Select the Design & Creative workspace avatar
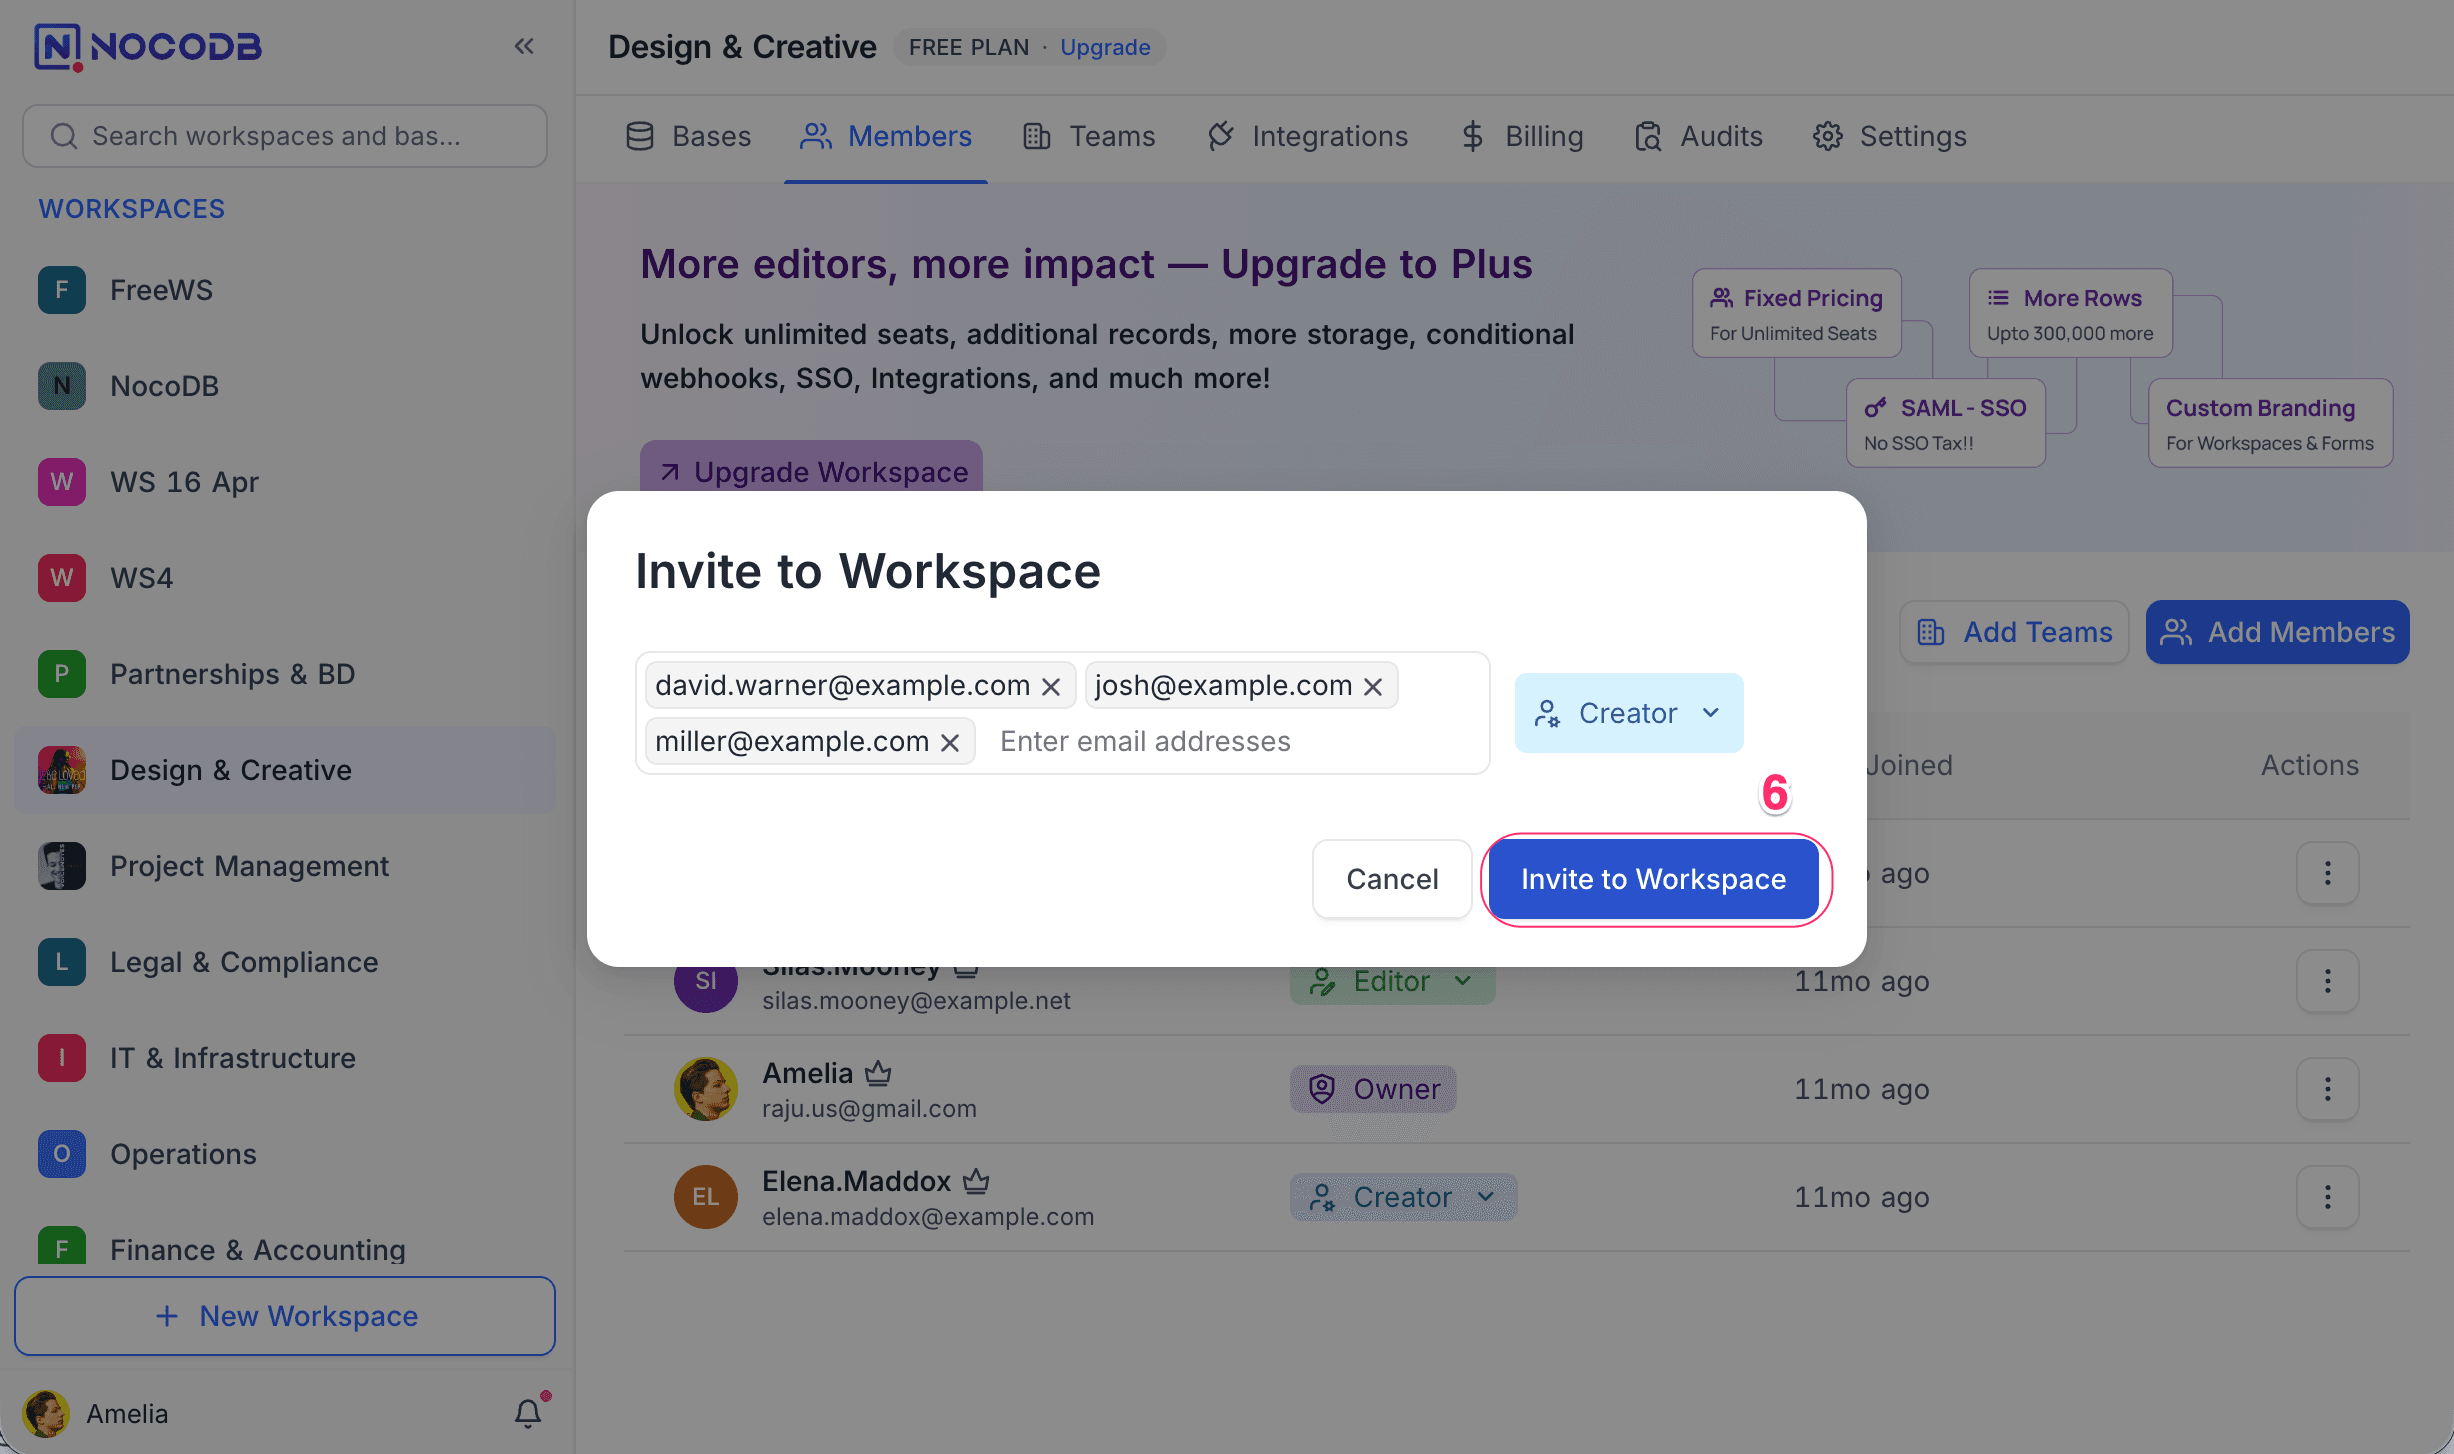 click(x=62, y=770)
